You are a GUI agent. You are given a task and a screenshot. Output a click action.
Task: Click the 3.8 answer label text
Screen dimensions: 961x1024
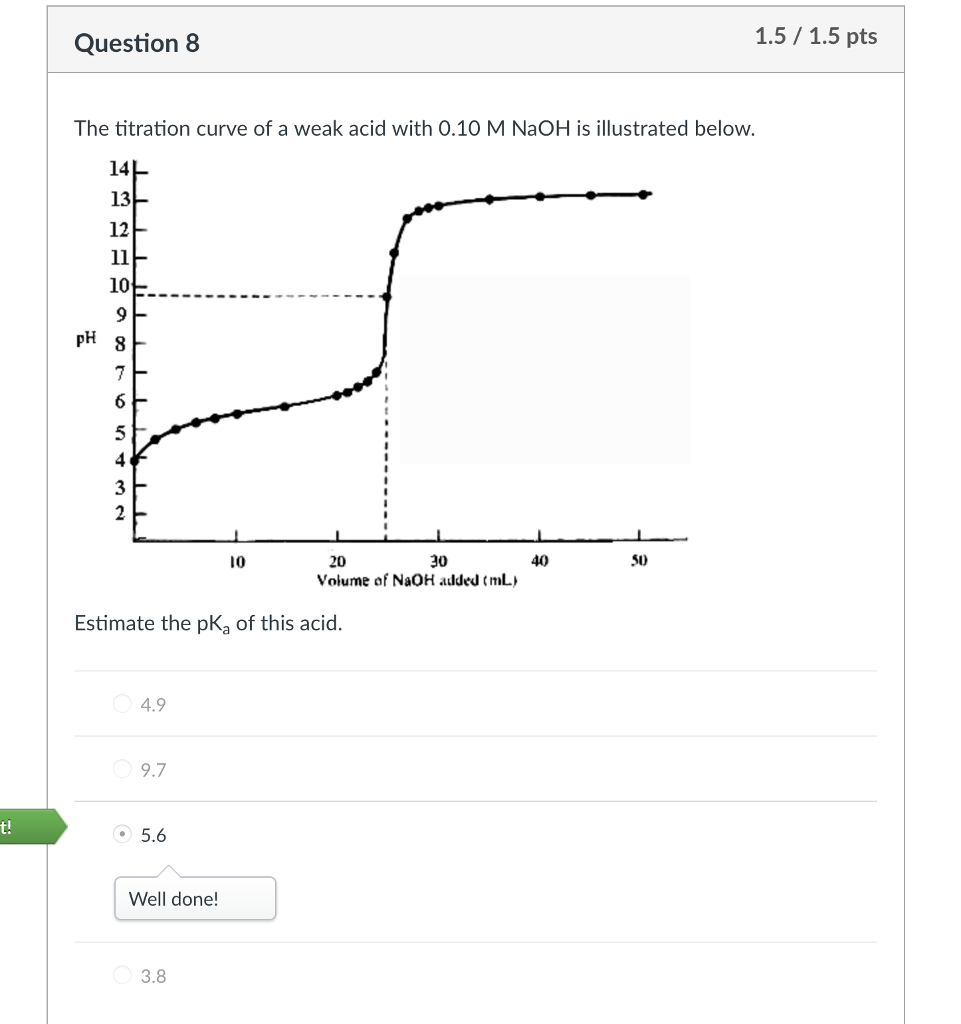coord(153,976)
